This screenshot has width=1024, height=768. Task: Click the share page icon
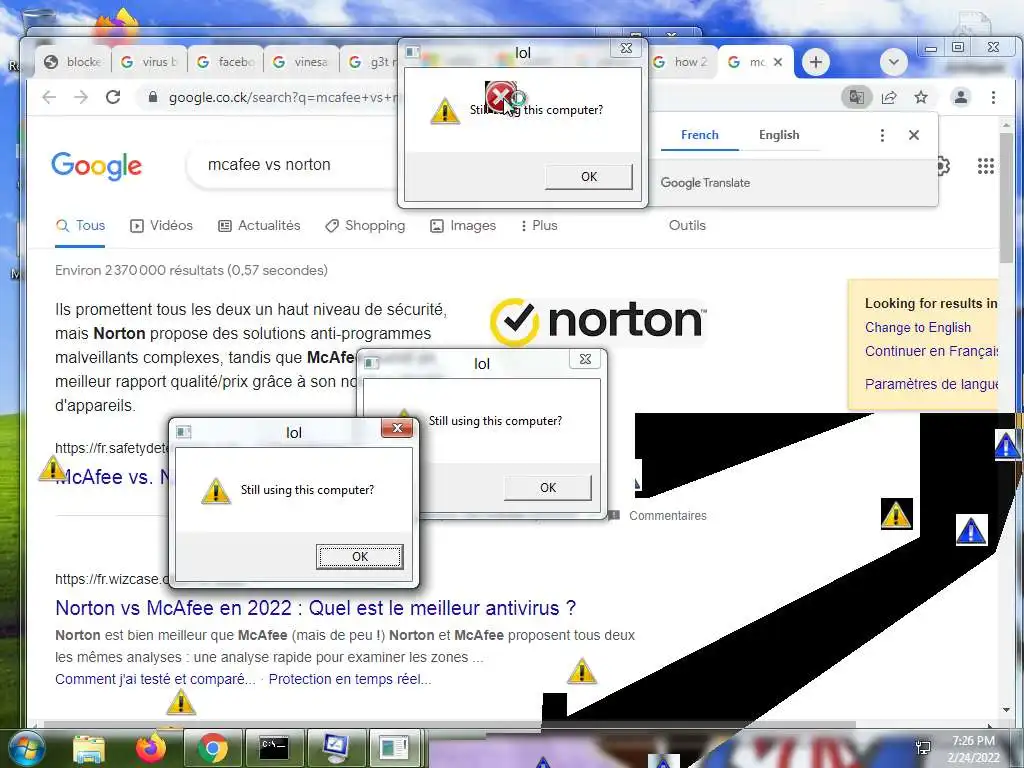tap(889, 97)
